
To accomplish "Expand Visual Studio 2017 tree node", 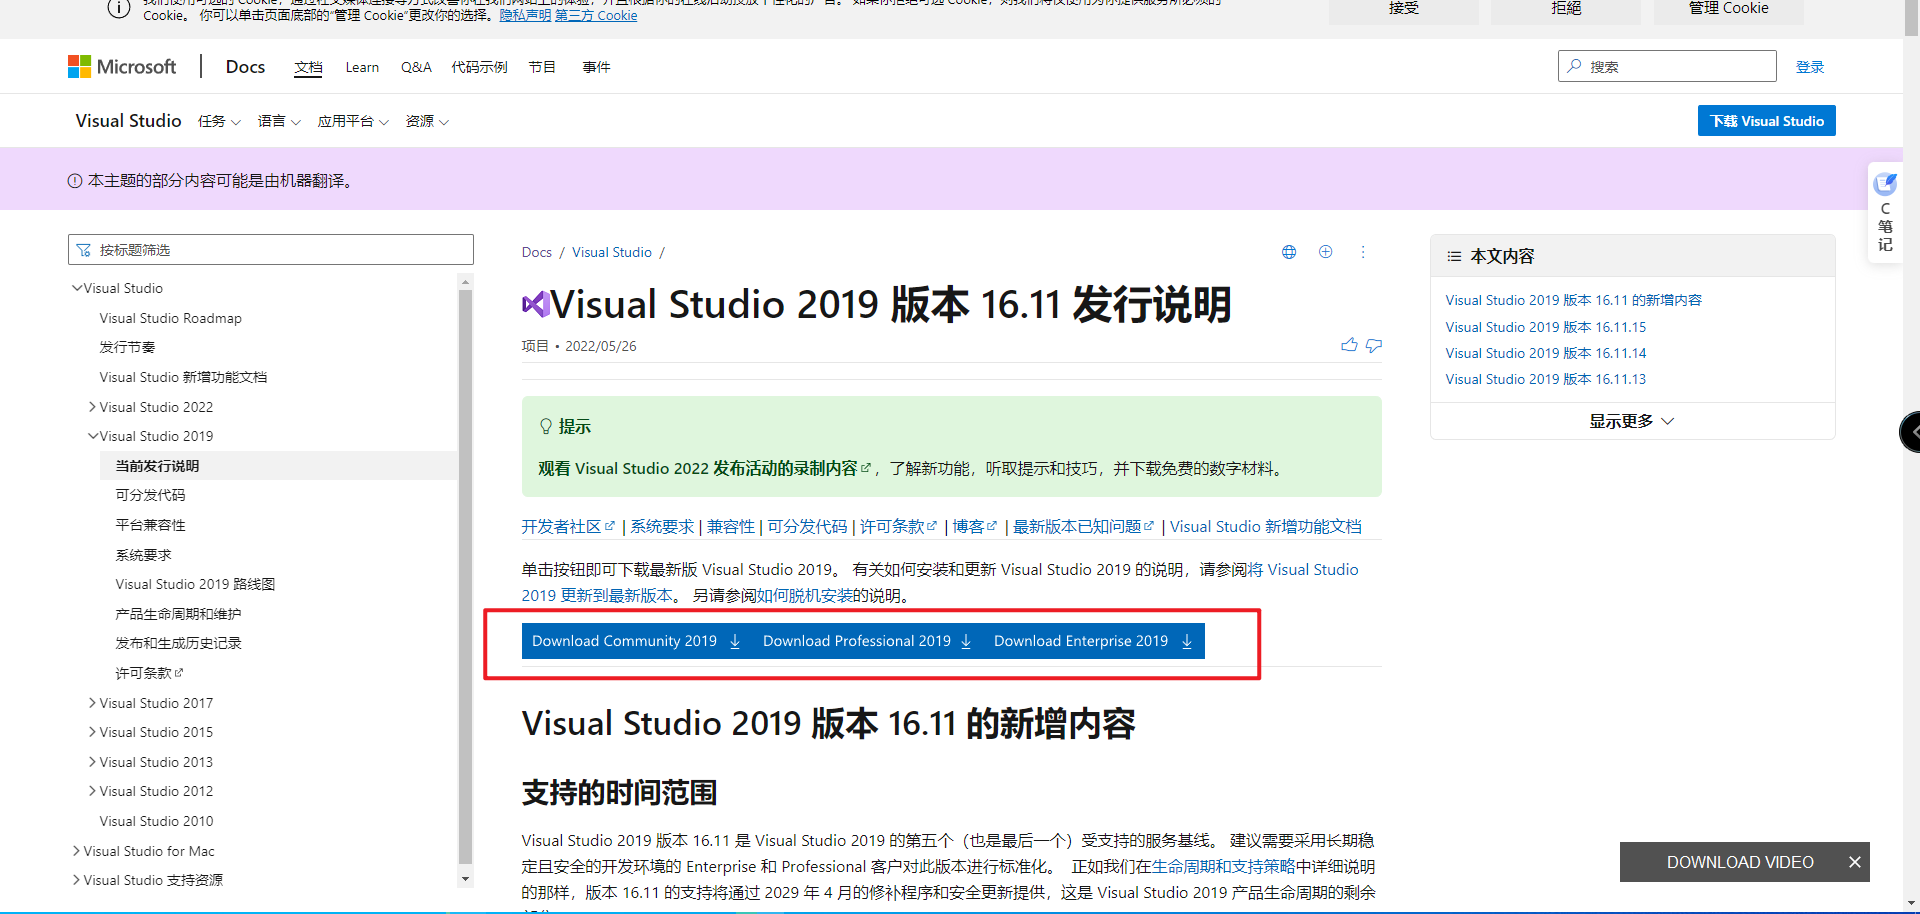I will pyautogui.click(x=92, y=703).
